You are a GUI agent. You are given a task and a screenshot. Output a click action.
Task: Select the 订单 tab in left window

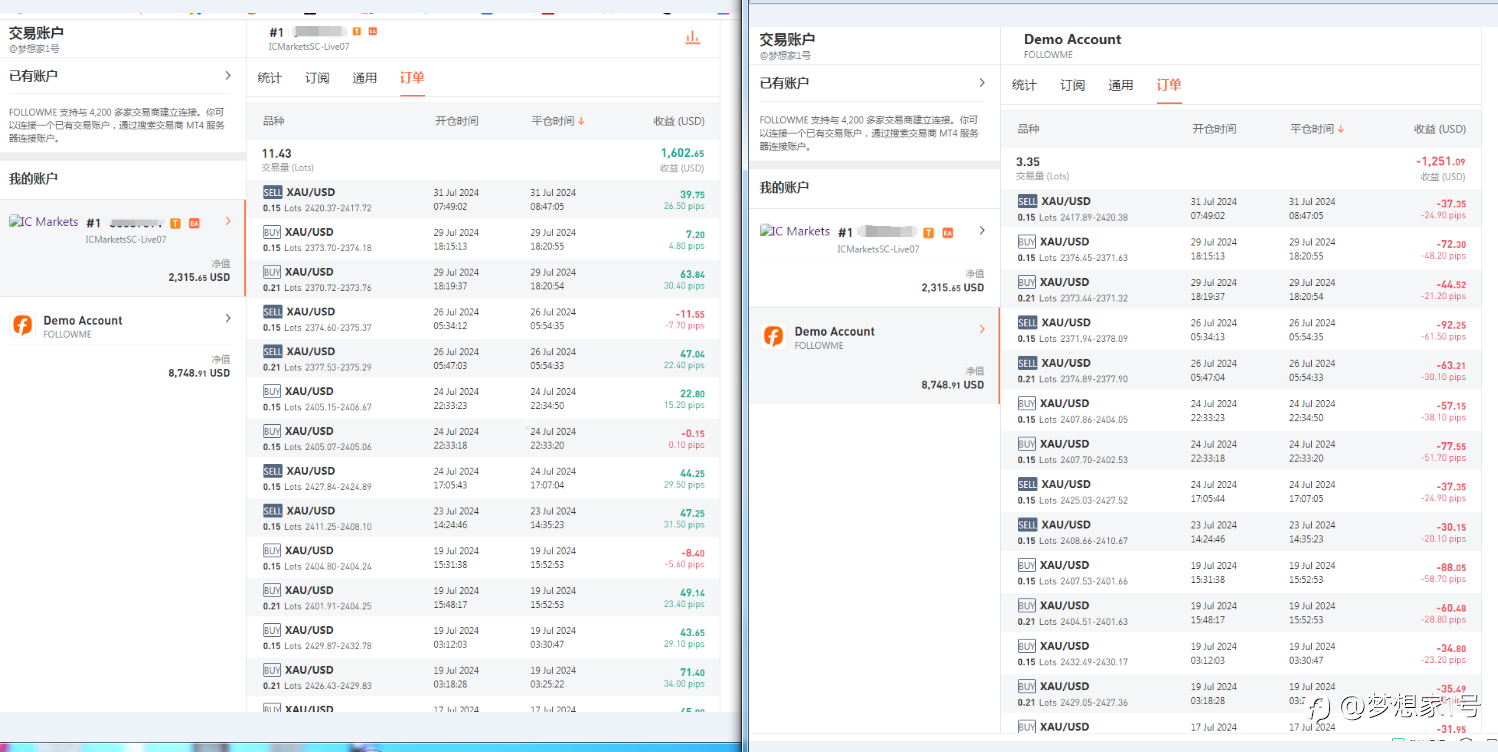(x=412, y=78)
